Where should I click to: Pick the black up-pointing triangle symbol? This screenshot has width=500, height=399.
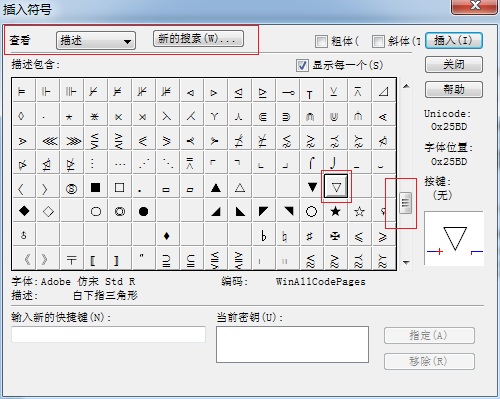216,188
